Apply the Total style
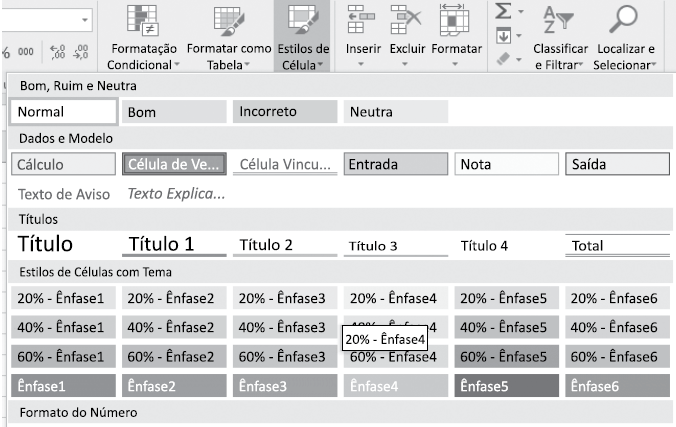 click(x=618, y=245)
